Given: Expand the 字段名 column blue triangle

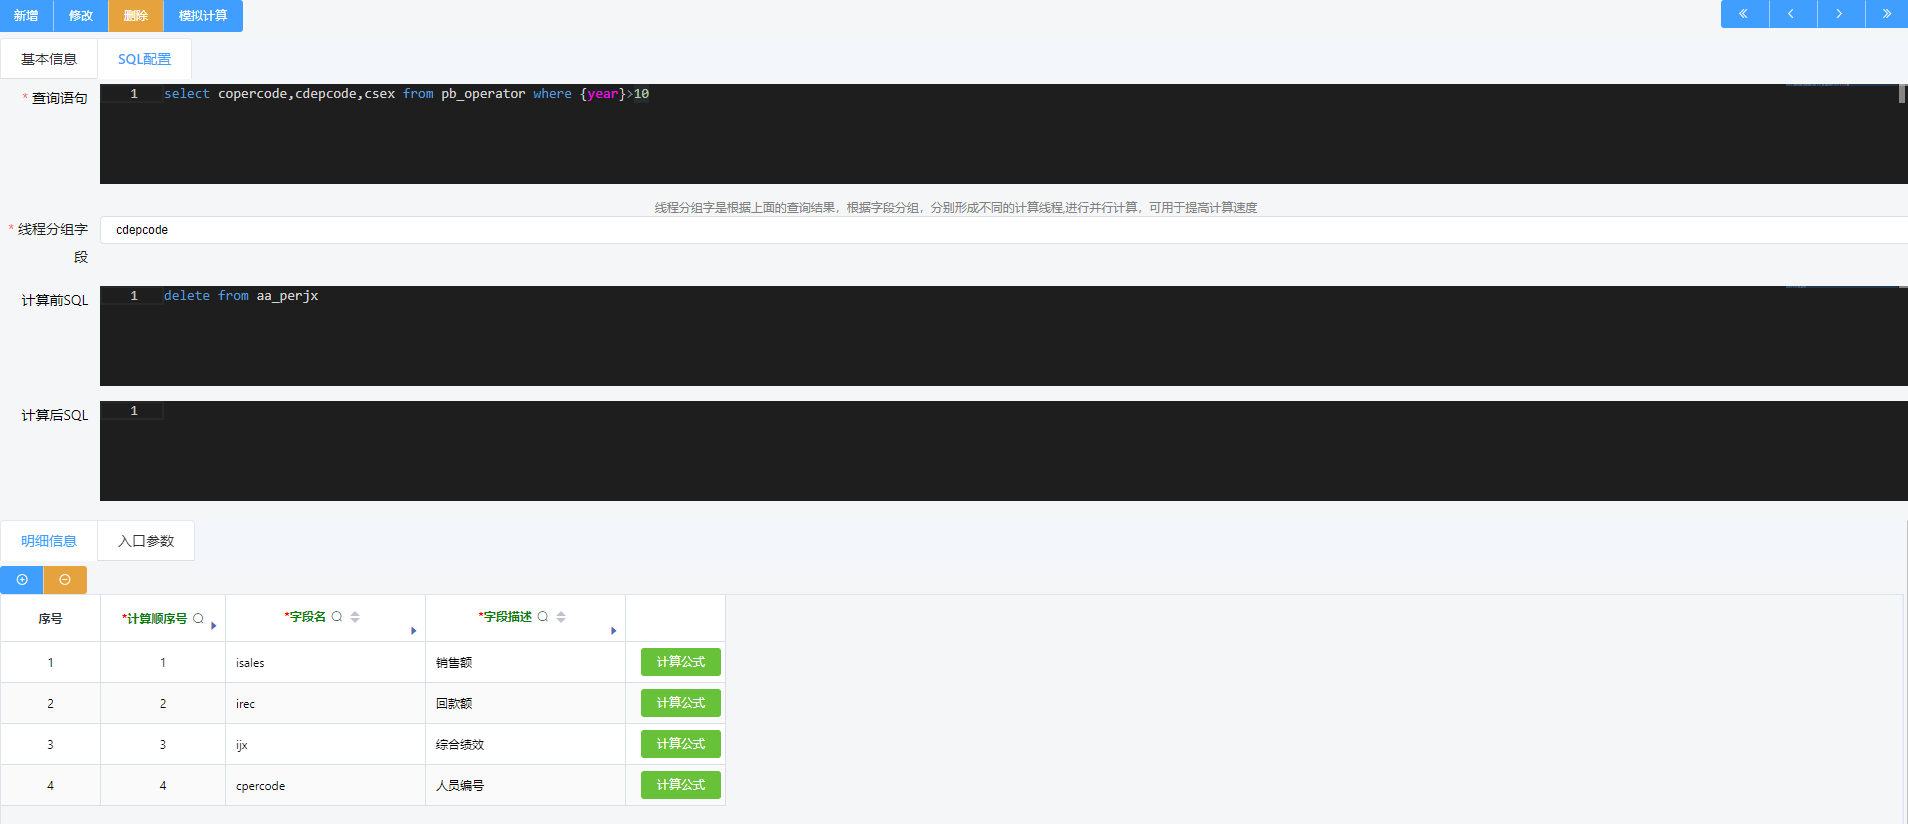Looking at the screenshot, I should tap(414, 631).
